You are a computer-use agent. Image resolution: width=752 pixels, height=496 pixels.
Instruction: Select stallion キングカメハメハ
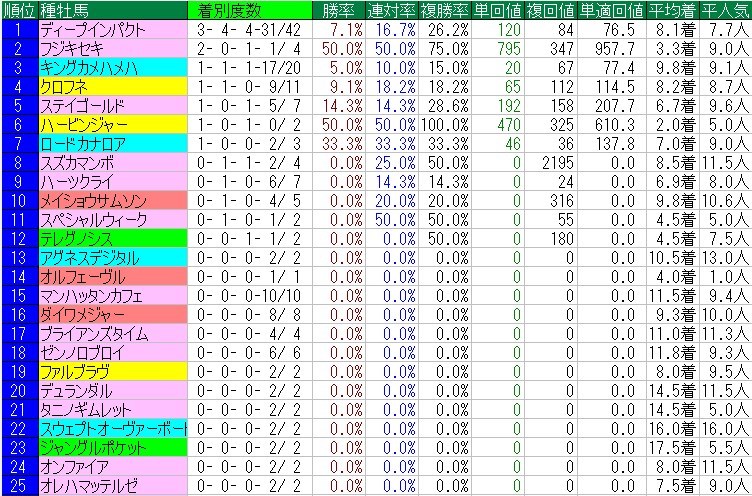point(112,68)
